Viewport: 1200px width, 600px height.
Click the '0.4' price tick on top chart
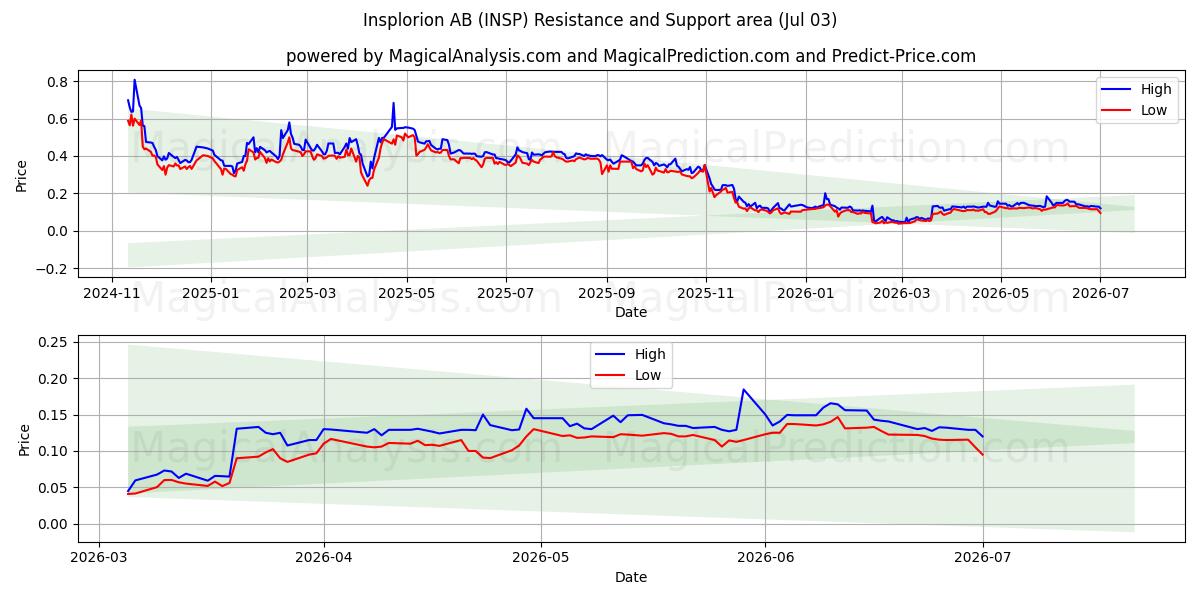pyautogui.click(x=57, y=157)
